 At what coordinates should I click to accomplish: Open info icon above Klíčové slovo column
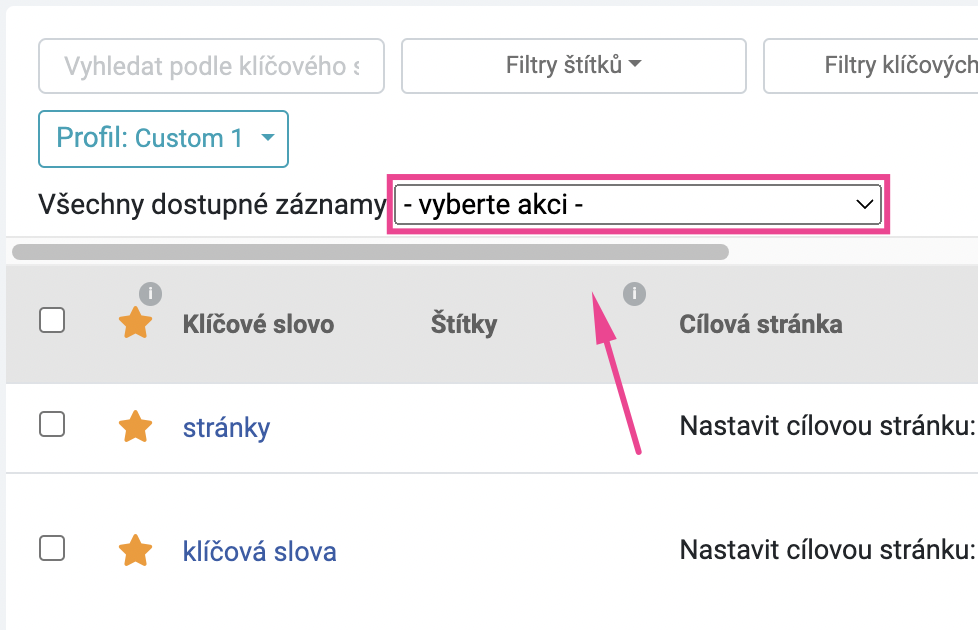150,293
